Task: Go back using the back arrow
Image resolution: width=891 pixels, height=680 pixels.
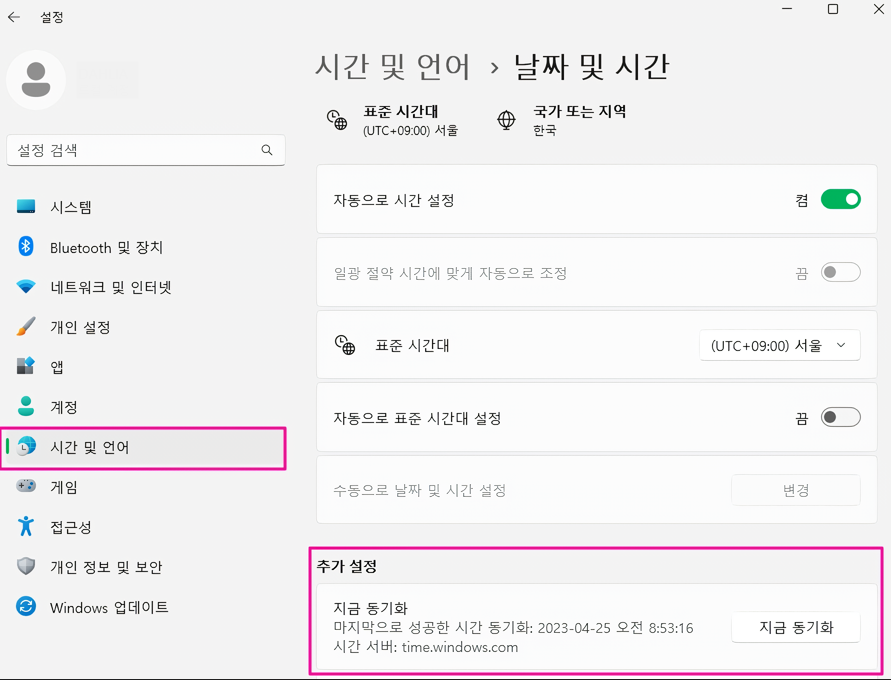Action: click(14, 17)
